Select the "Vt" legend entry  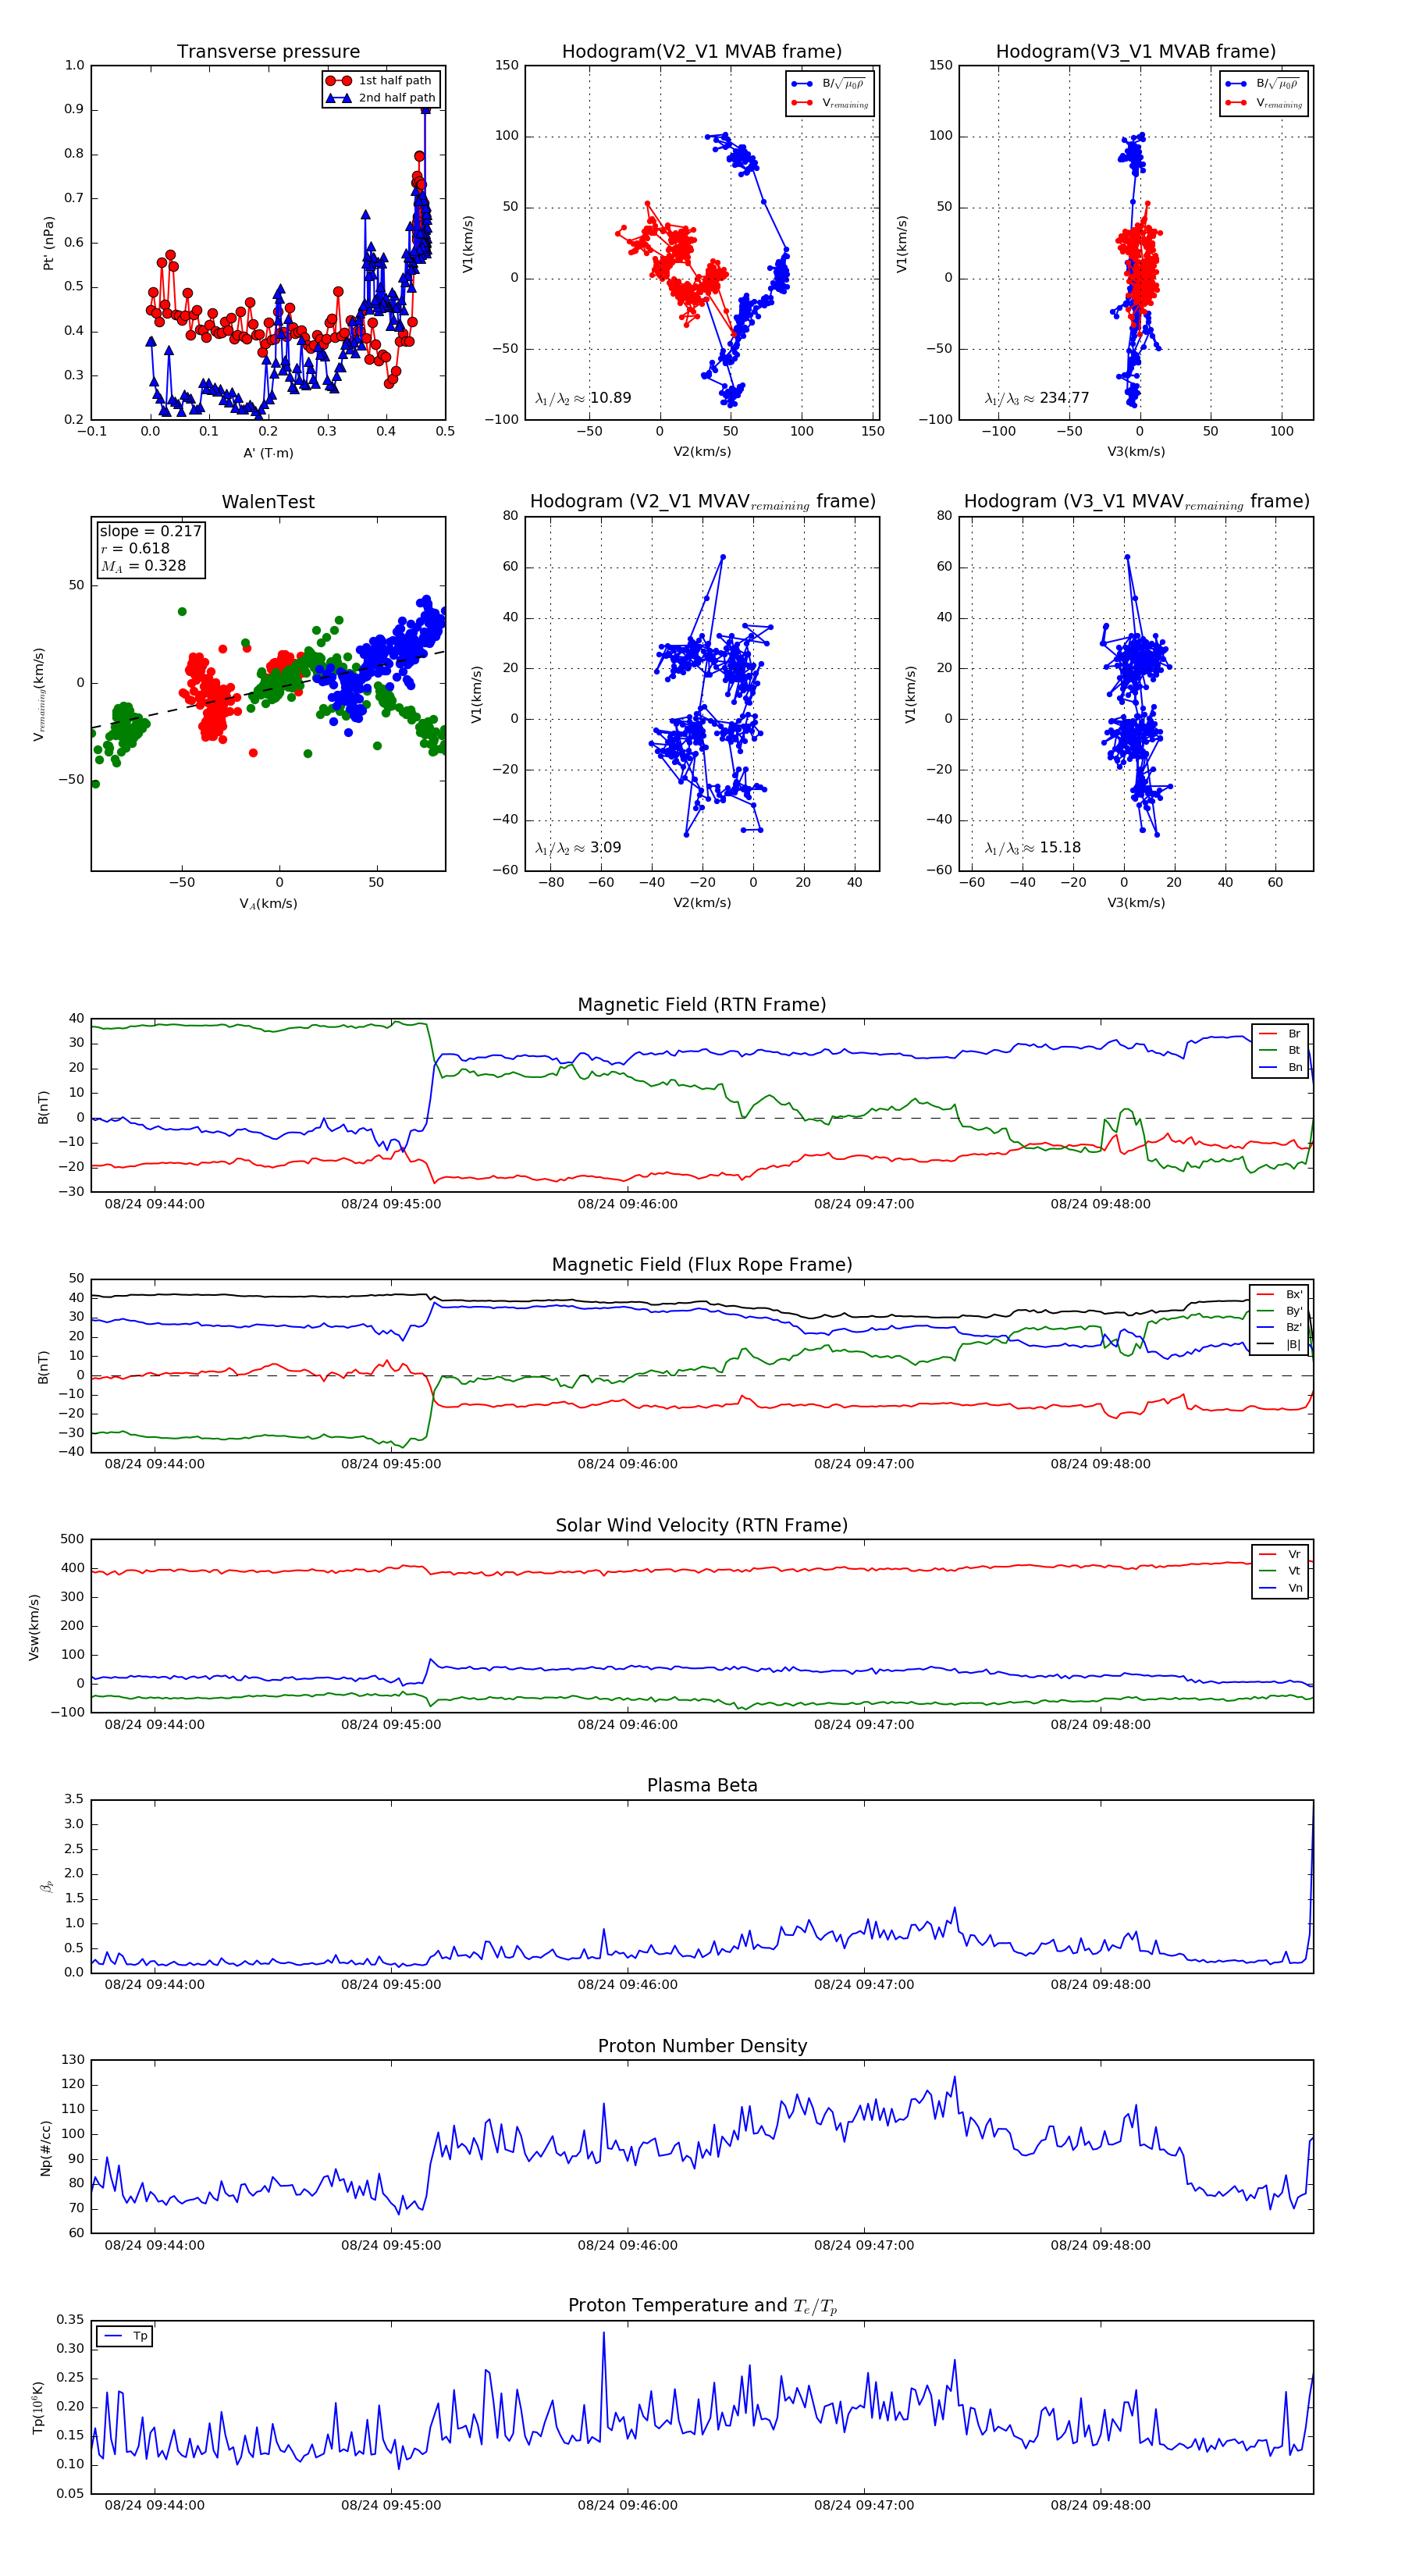(1281, 1571)
